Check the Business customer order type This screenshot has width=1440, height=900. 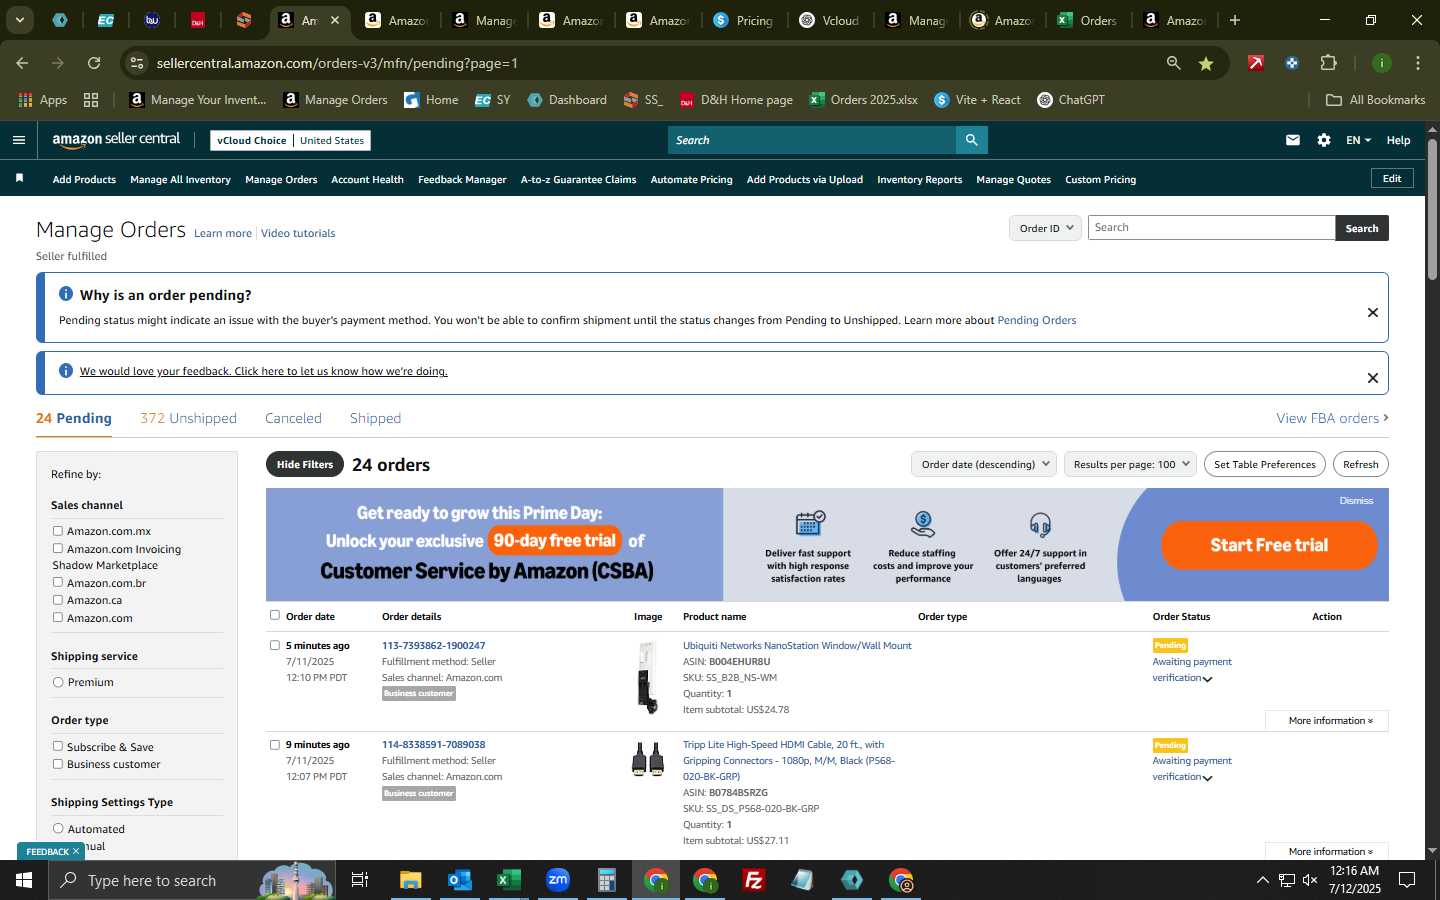[58, 764]
